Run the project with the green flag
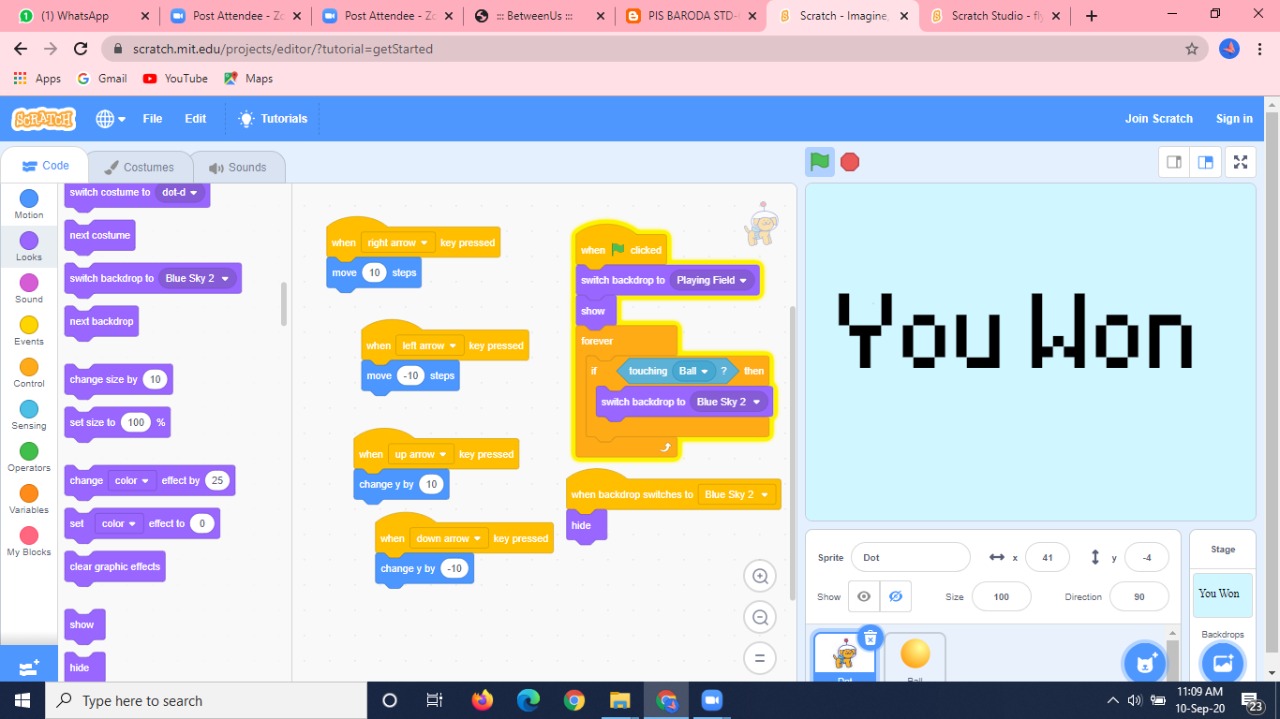This screenshot has height=719, width=1280. point(819,160)
